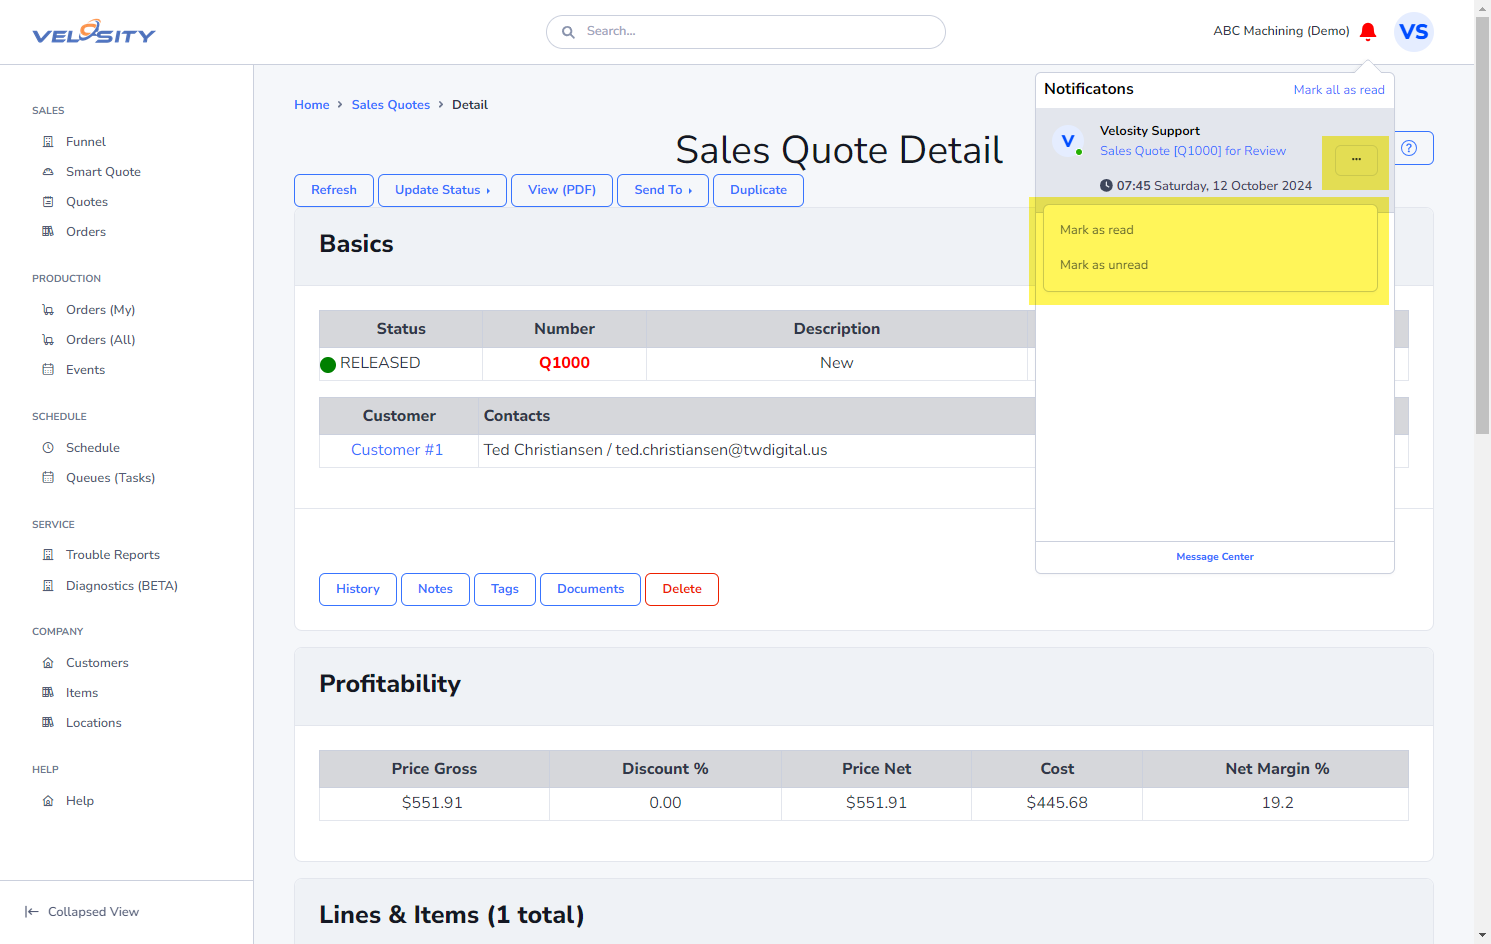Open the notification bell icon
This screenshot has width=1491, height=944.
pyautogui.click(x=1368, y=31)
